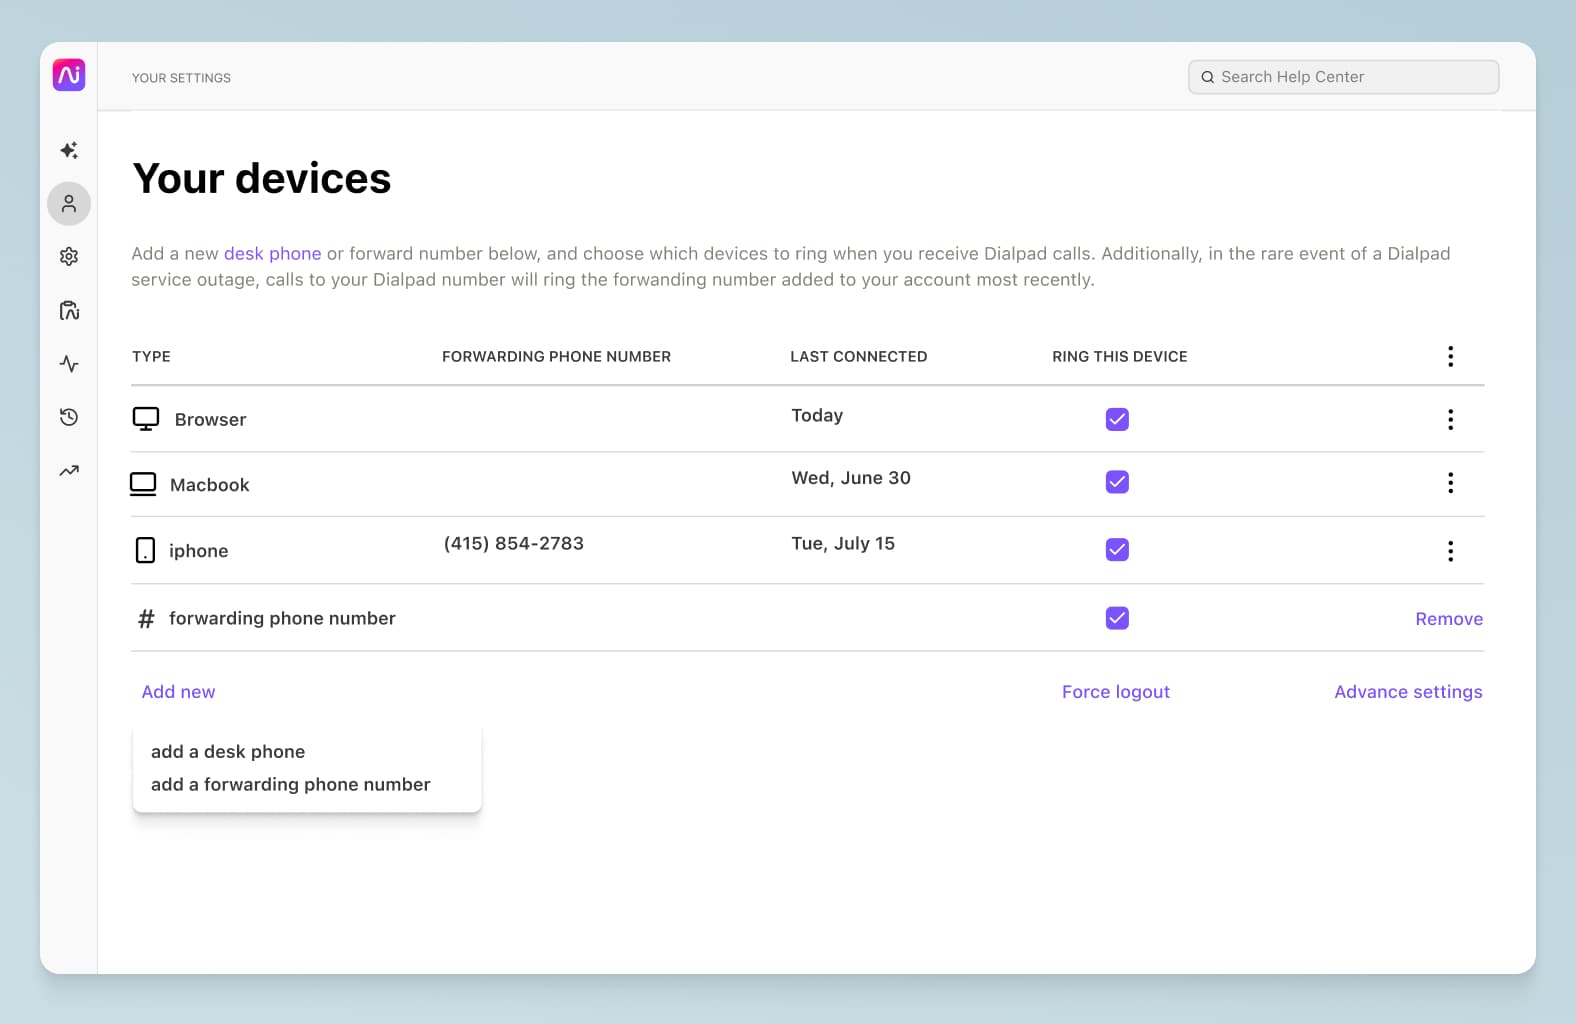Click the Browser device name
Screen dimensions: 1576x1024
click(210, 420)
